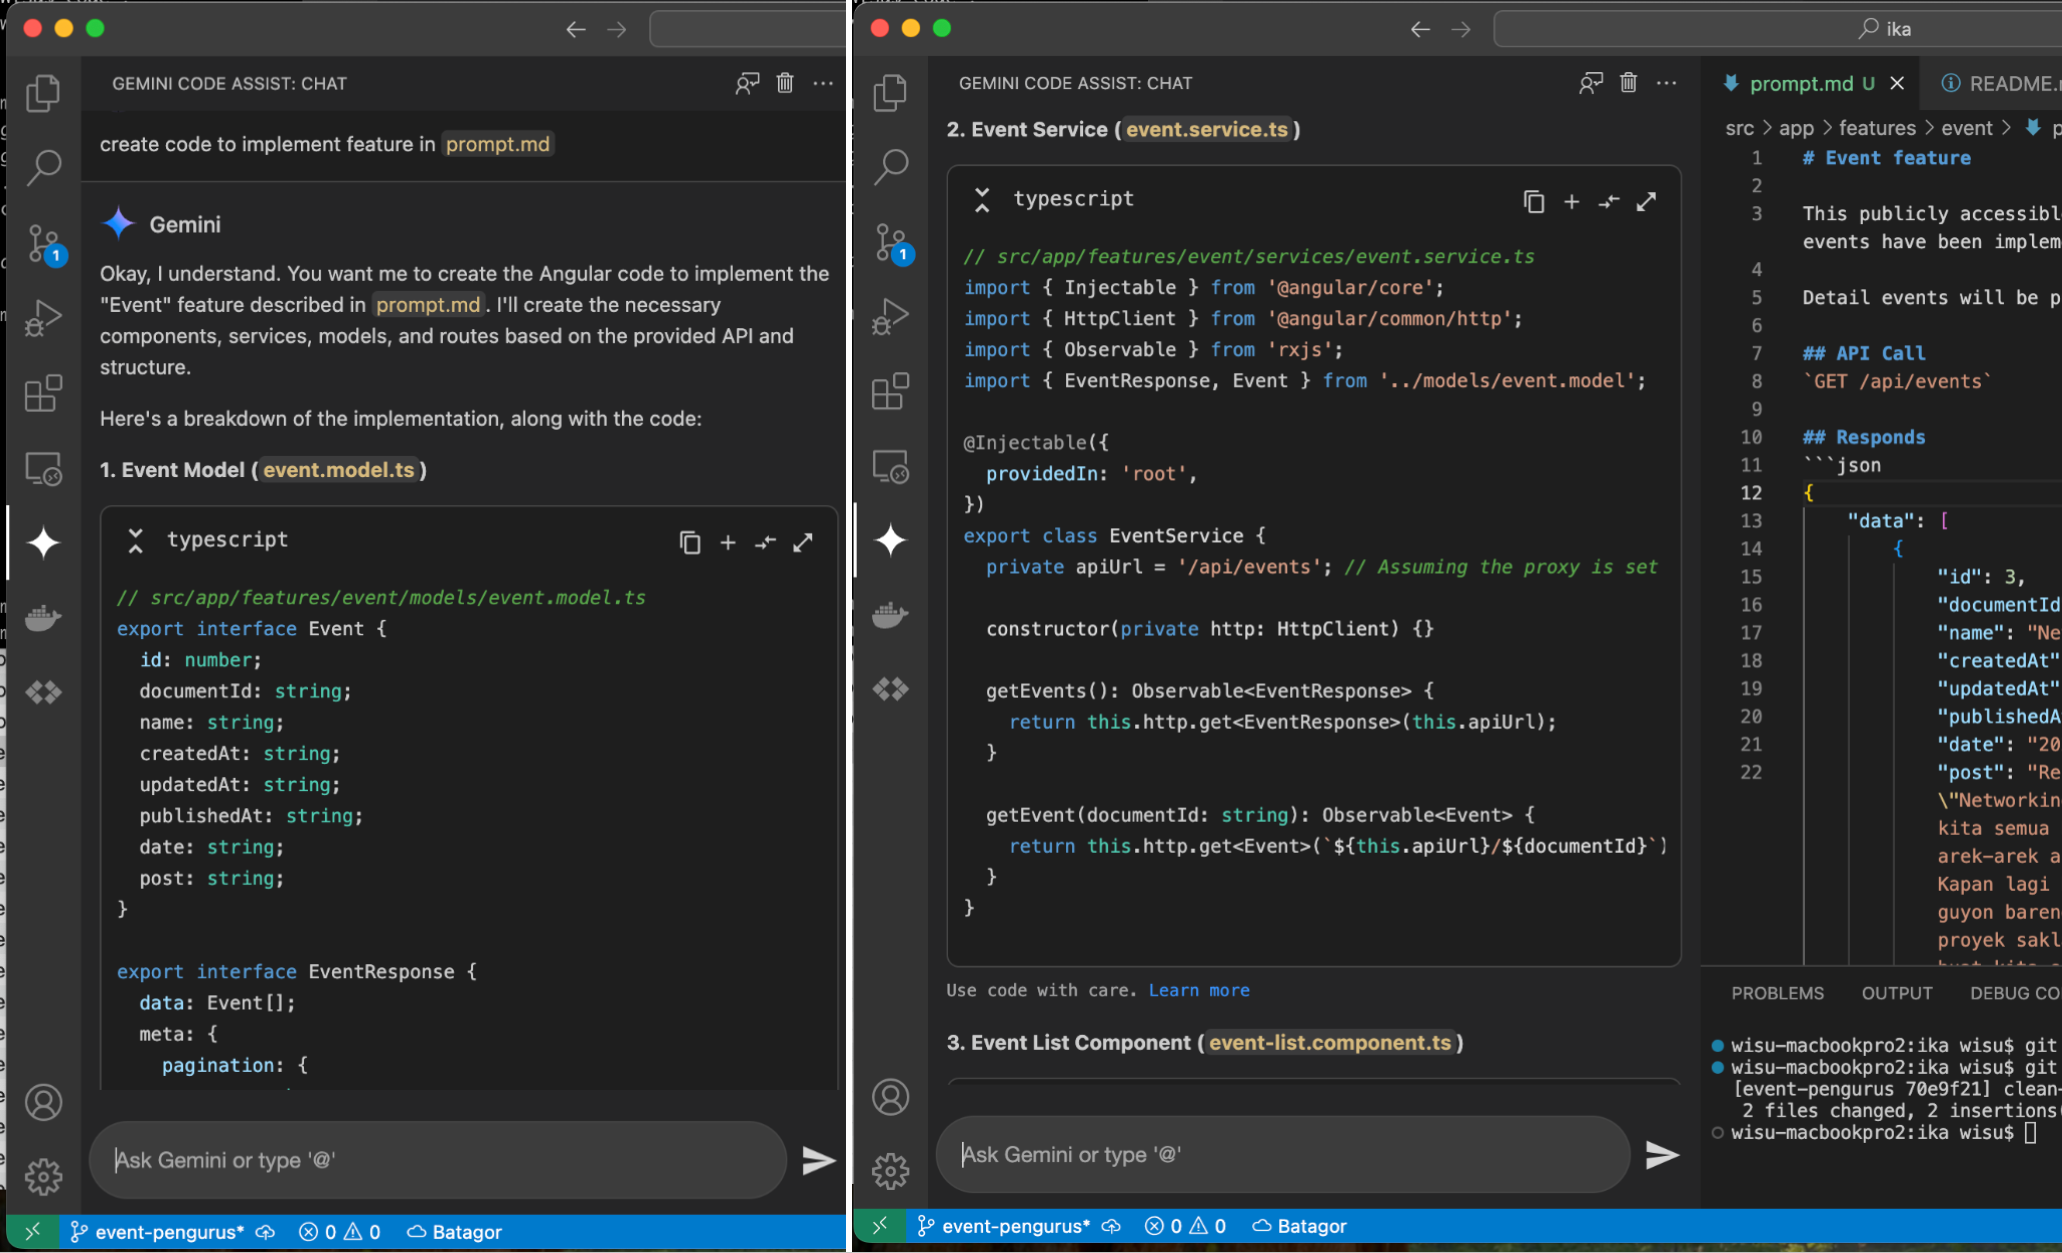
Task: Insert event.service.ts code with plus icon
Action: click(1571, 202)
